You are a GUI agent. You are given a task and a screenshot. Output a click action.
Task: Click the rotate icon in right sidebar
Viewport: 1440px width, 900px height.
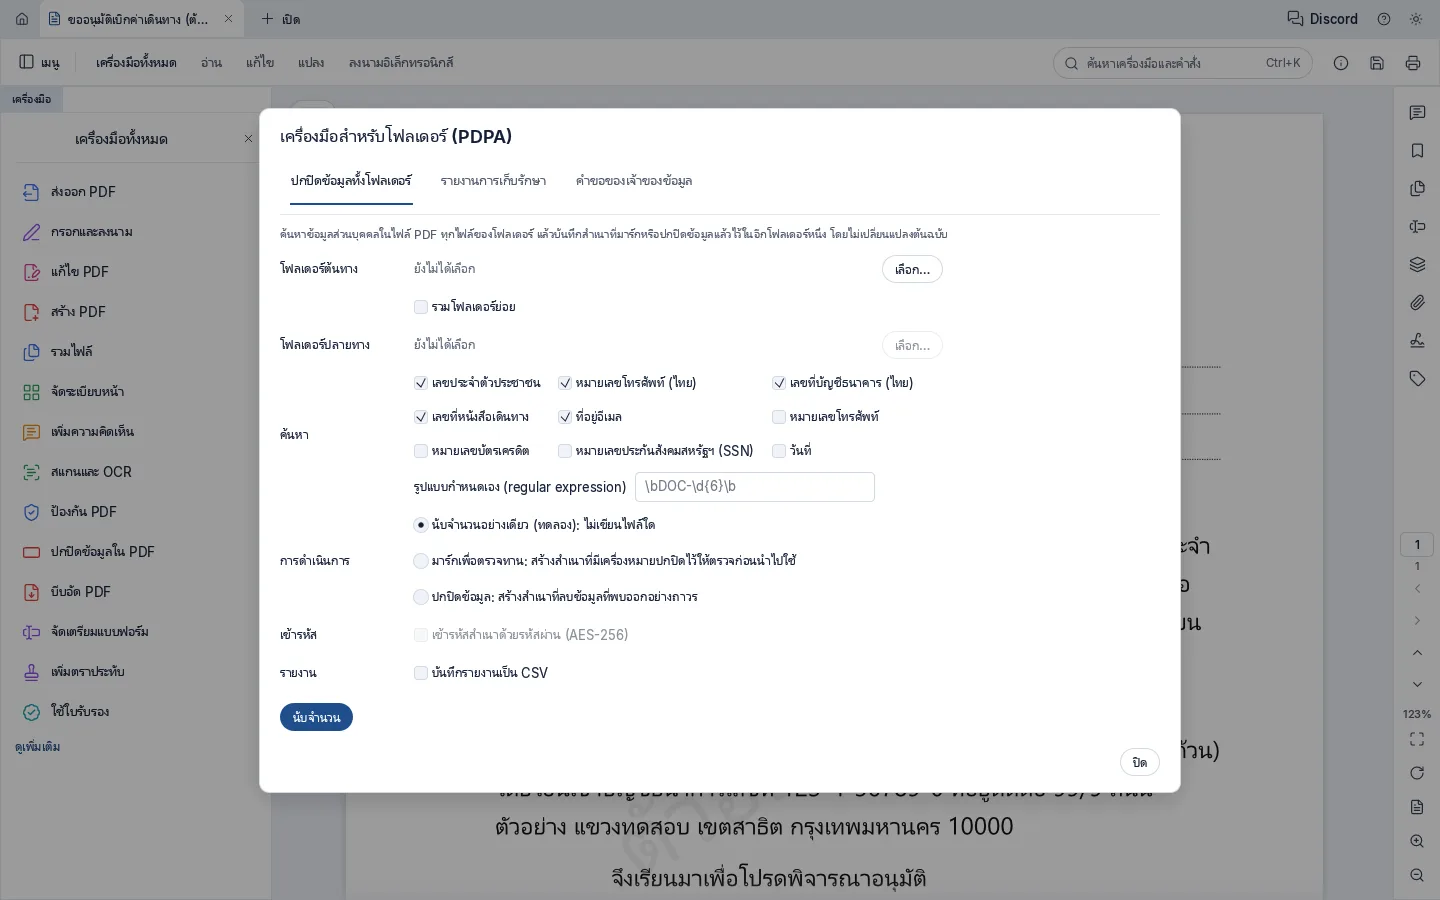[x=1417, y=773]
